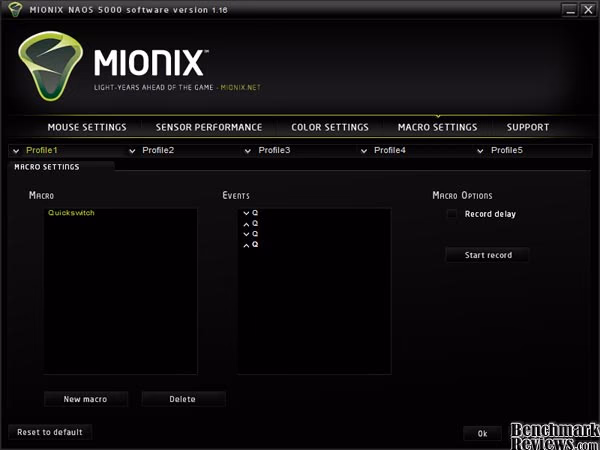The width and height of the screenshot is (600, 450).
Task: Select the first key-down Q event
Action: 251,213
